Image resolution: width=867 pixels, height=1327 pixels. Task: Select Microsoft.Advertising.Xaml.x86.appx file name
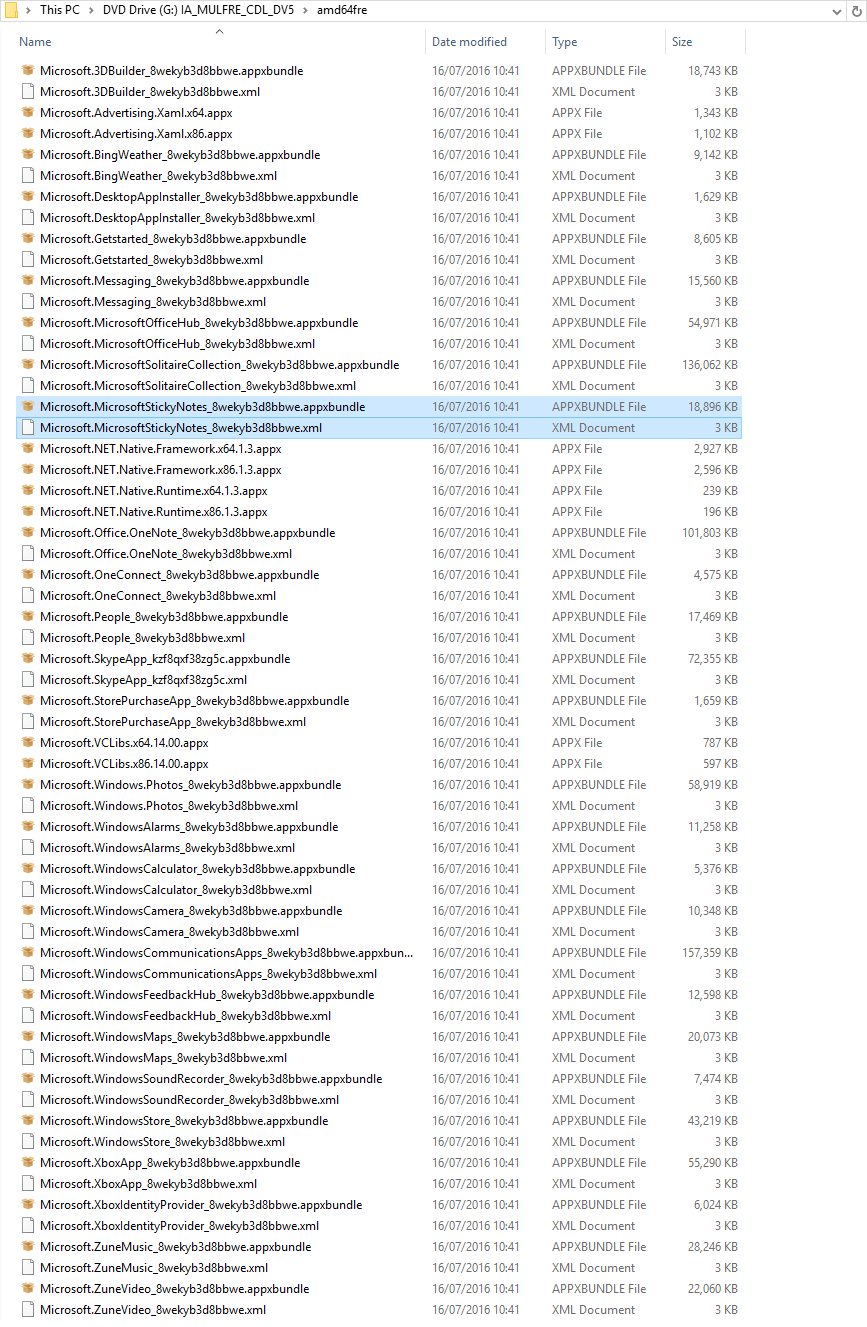[x=136, y=134]
